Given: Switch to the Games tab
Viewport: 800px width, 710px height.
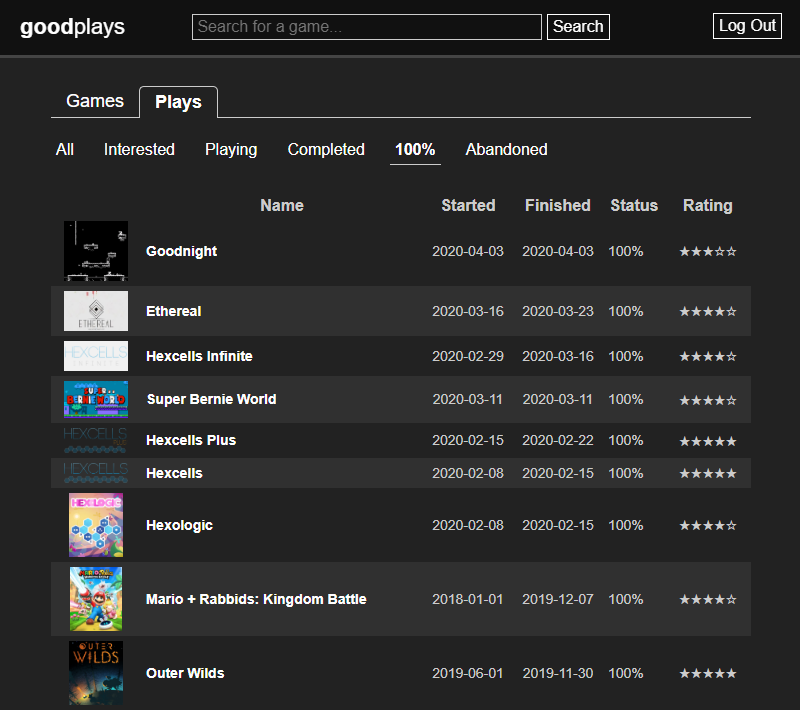Looking at the screenshot, I should [x=95, y=101].
